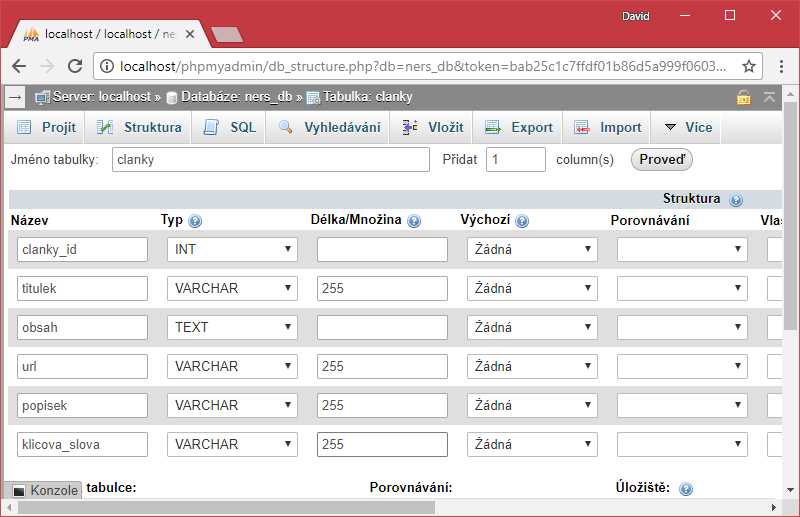The height and width of the screenshot is (517, 800).
Task: Click the Export tab icon
Action: pos(493,127)
